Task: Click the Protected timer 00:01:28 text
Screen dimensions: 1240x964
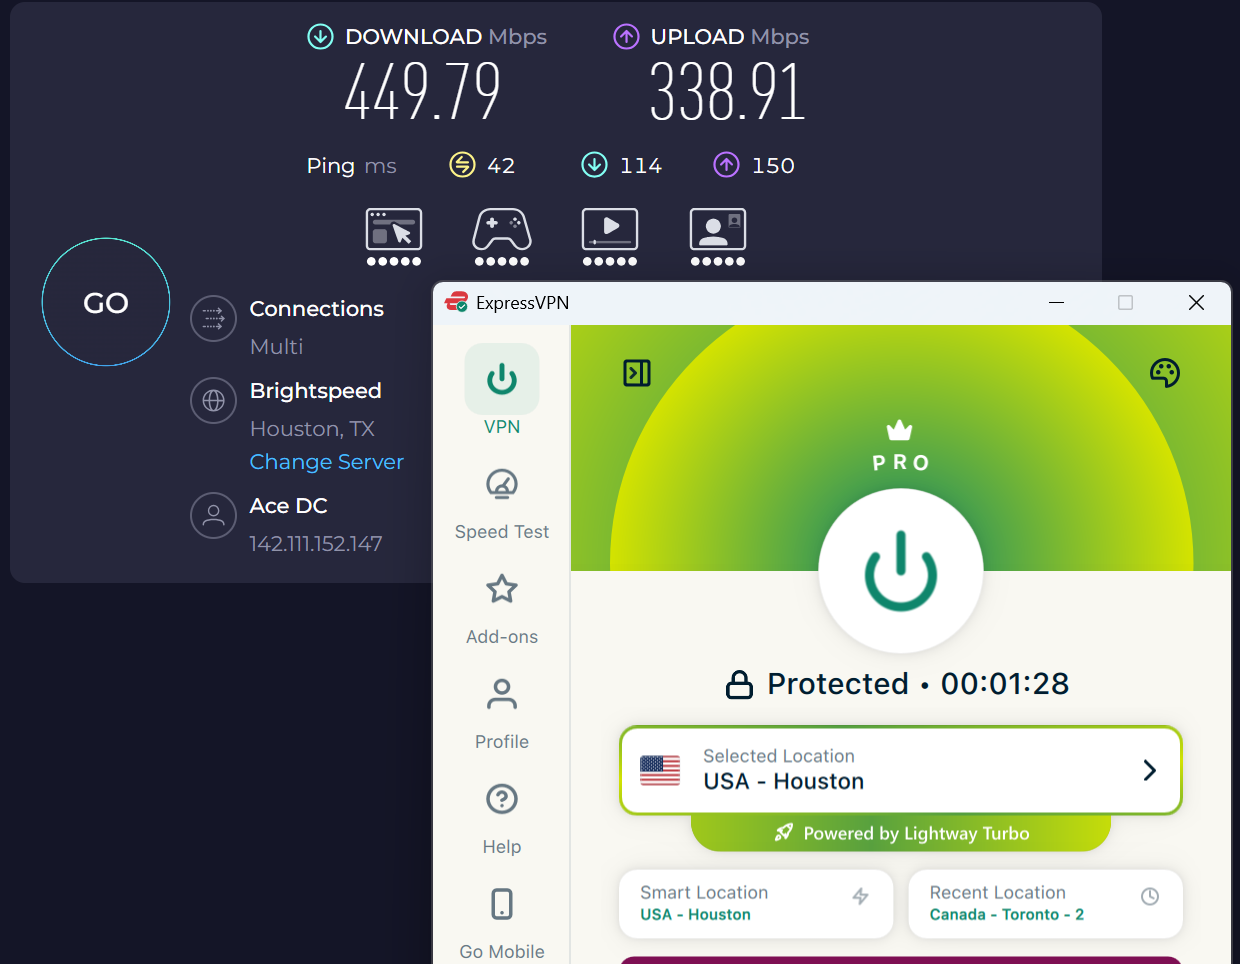Action: coord(1005,684)
